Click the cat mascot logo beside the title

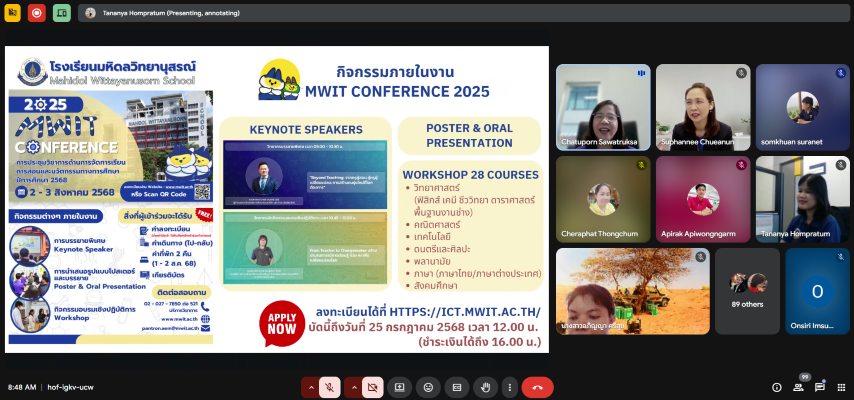click(x=279, y=80)
